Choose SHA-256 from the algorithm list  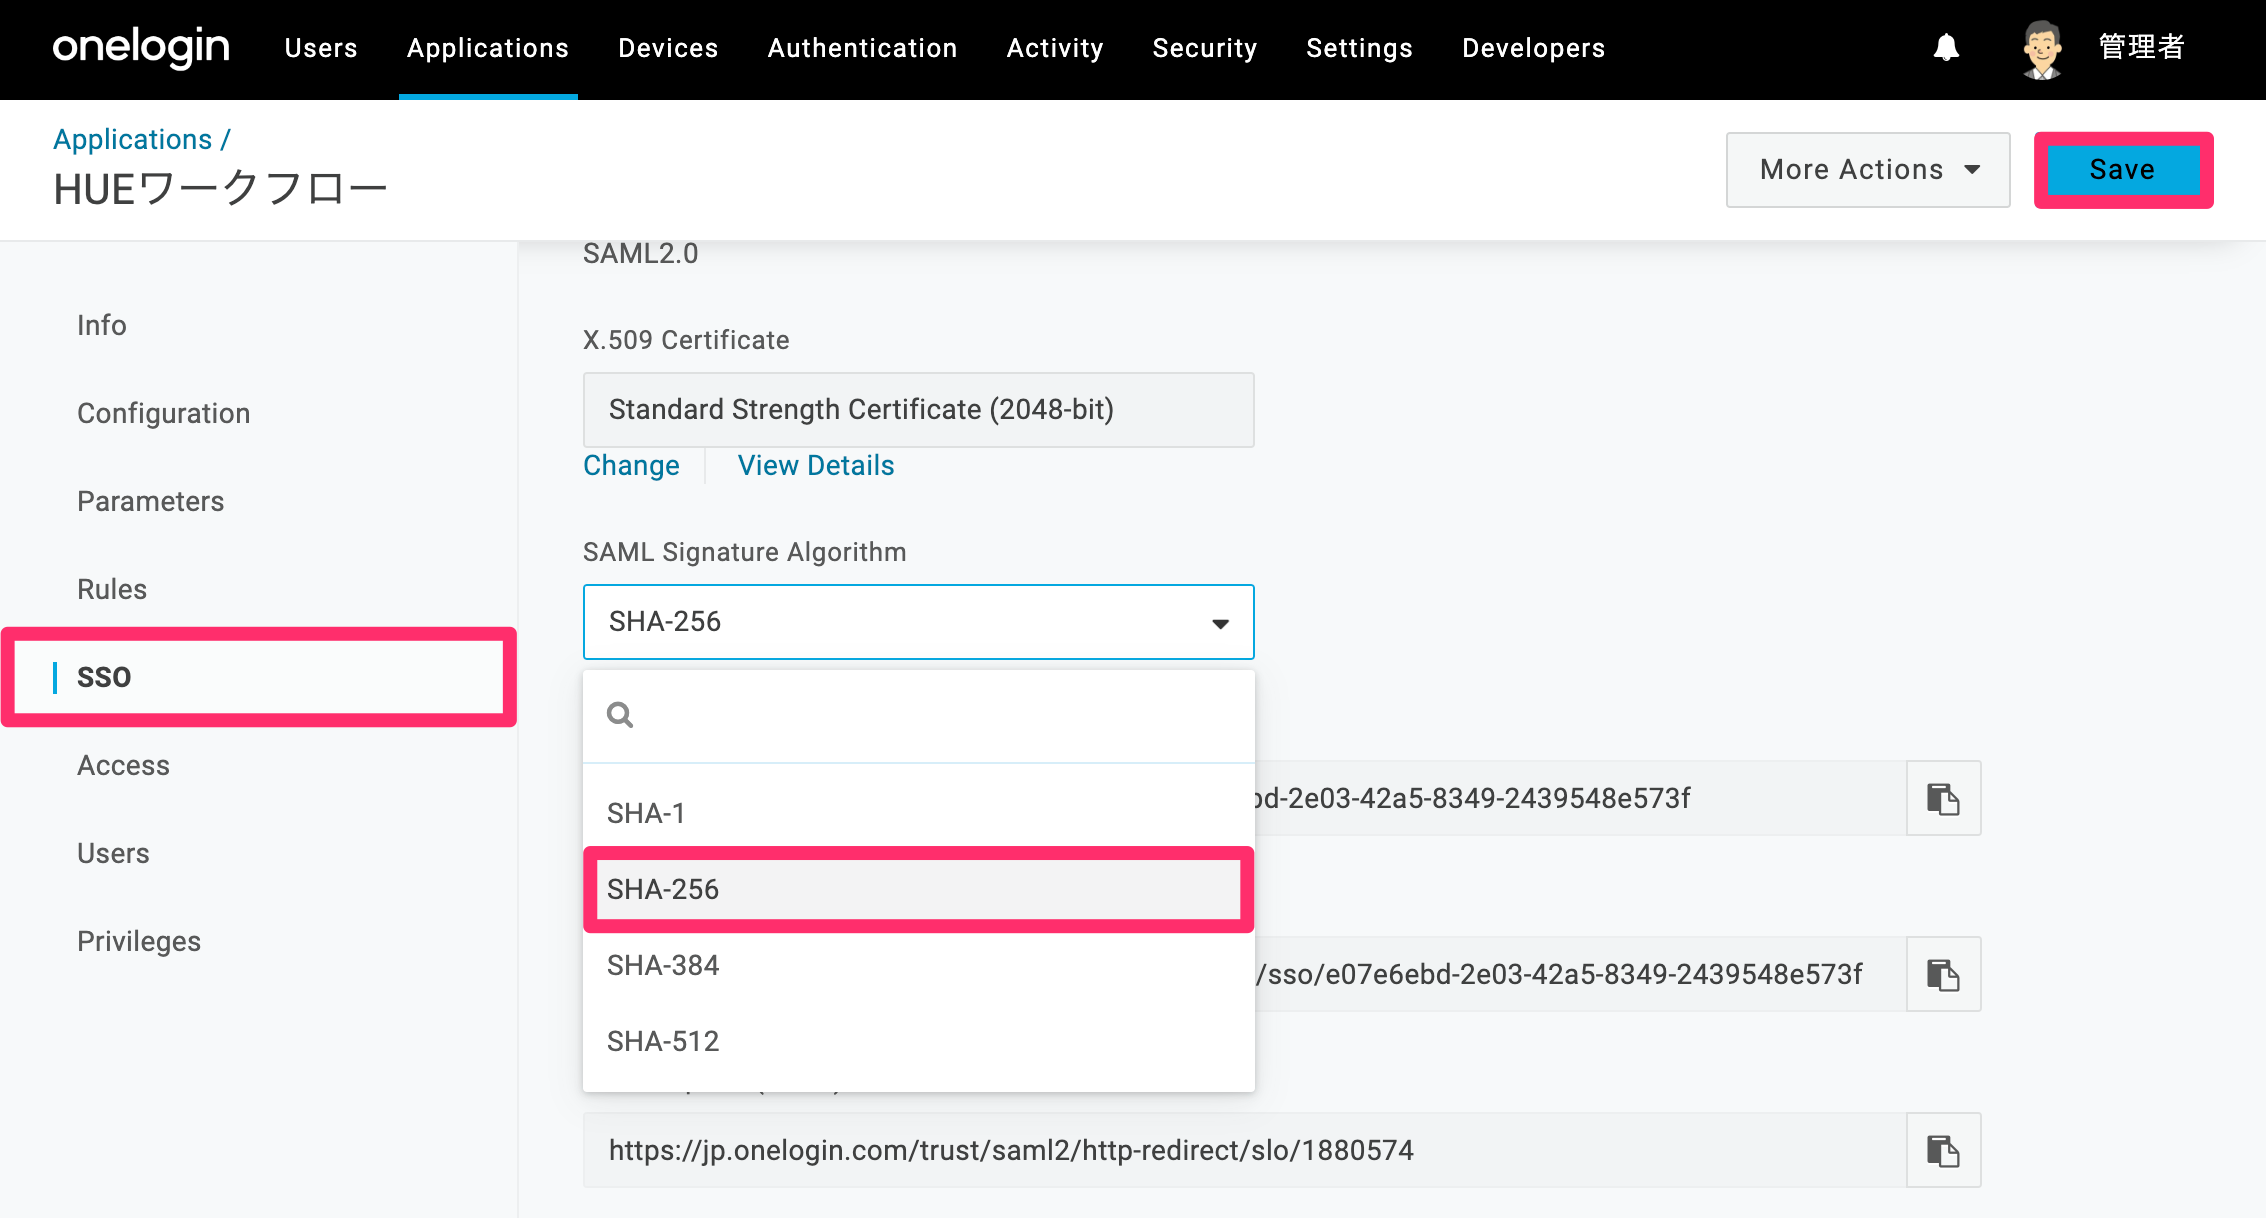pyautogui.click(x=918, y=889)
